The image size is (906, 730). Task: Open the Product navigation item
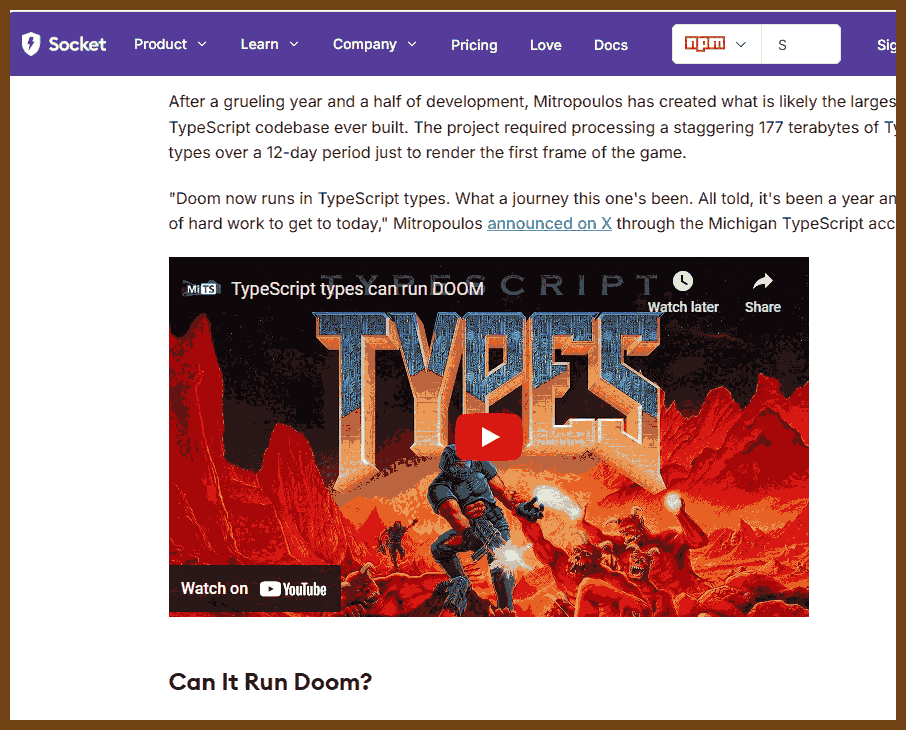point(161,45)
